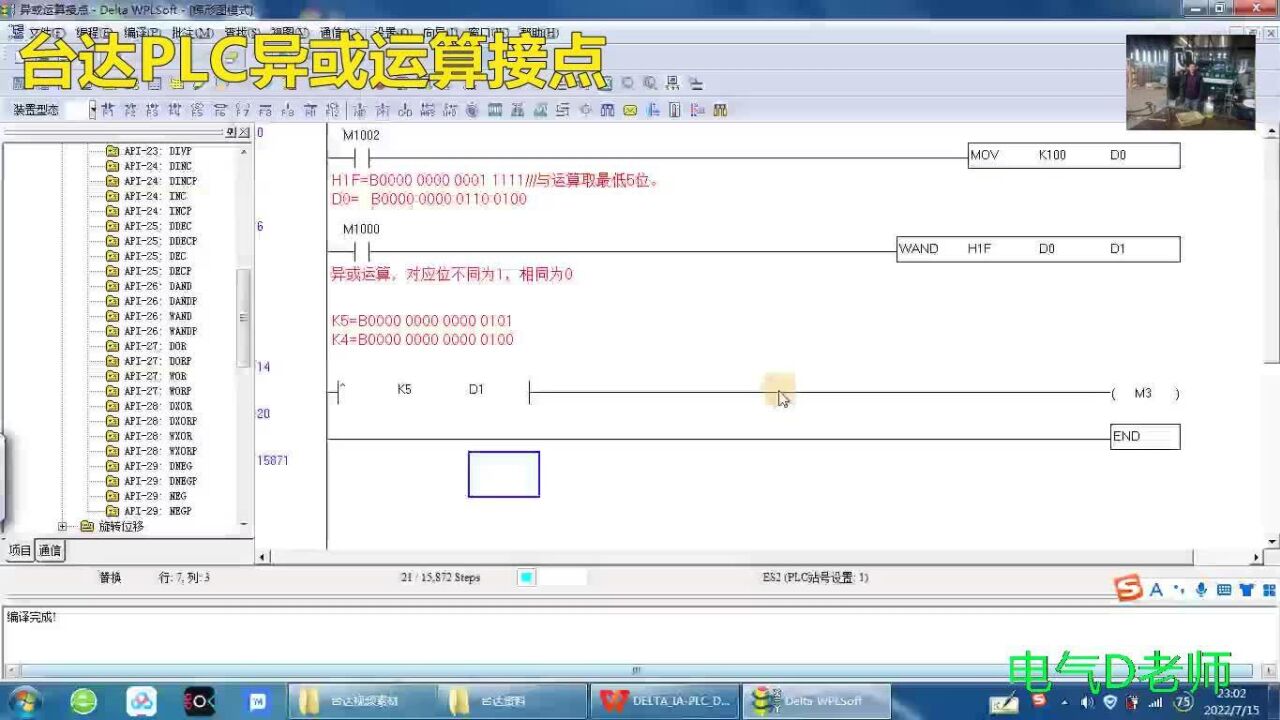
Task: Select the END instruction block
Action: pyautogui.click(x=1145, y=436)
